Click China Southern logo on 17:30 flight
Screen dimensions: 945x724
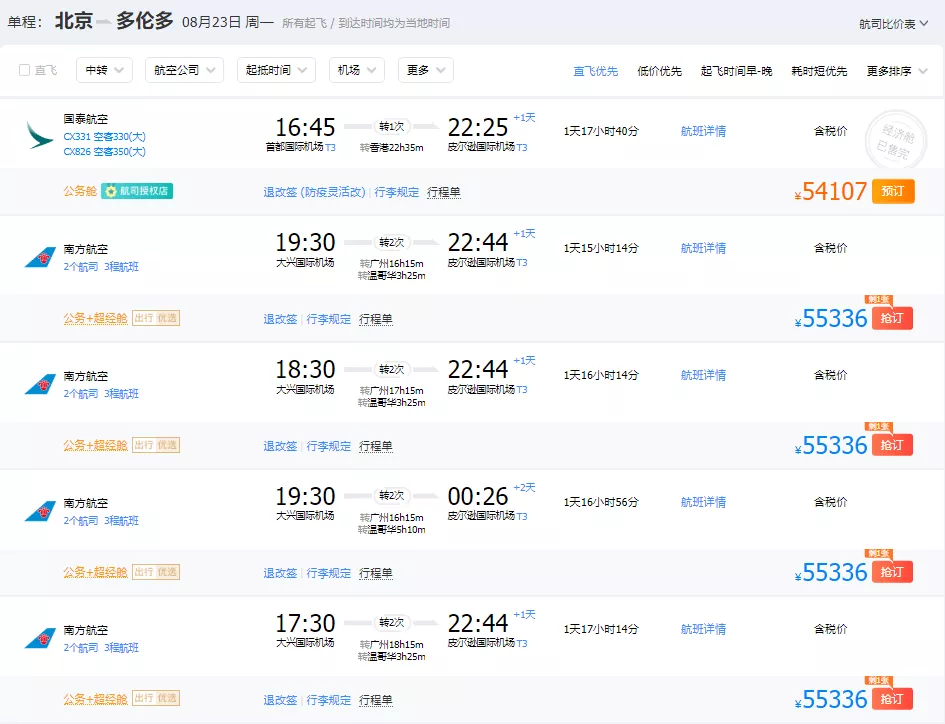pyautogui.click(x=40, y=638)
